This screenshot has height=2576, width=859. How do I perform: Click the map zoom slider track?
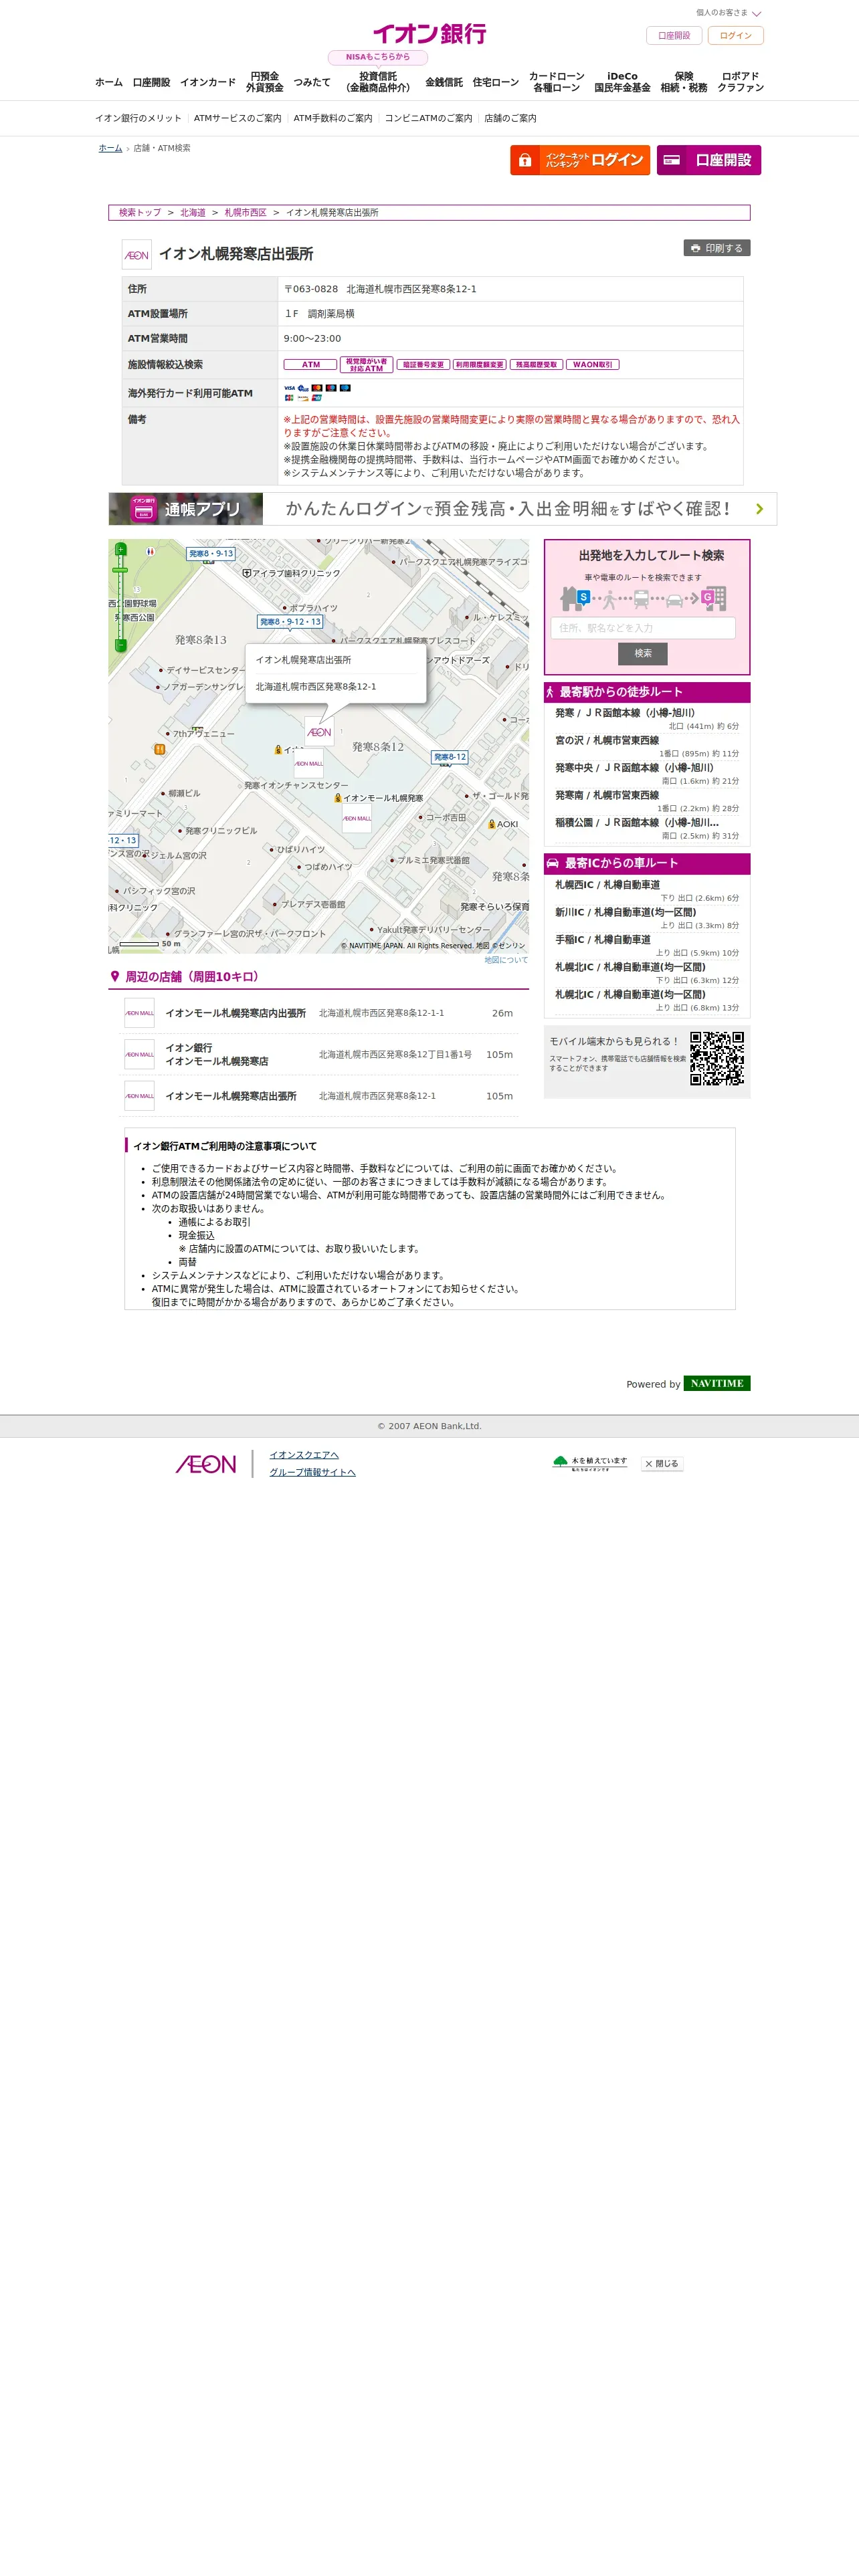[x=121, y=597]
